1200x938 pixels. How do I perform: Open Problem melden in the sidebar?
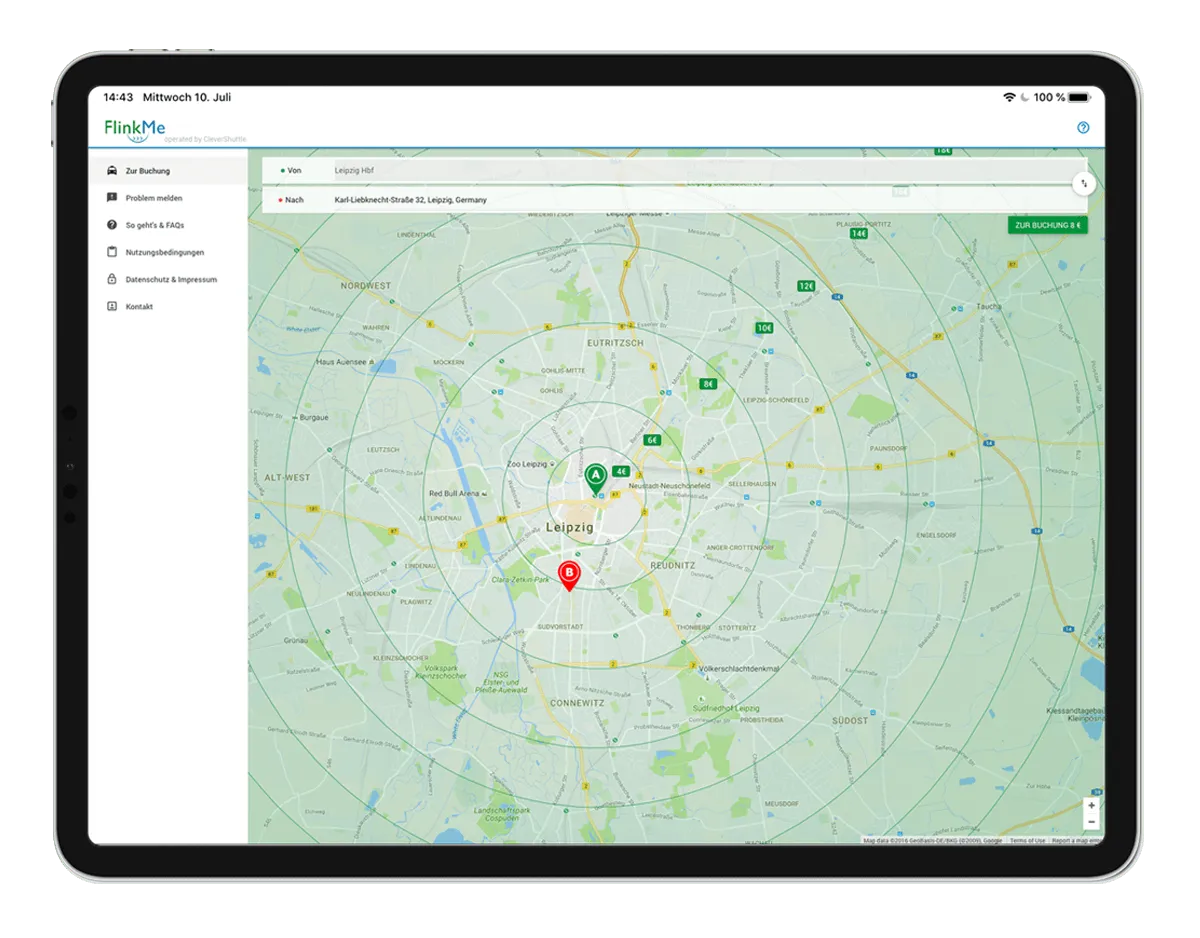tap(167, 198)
